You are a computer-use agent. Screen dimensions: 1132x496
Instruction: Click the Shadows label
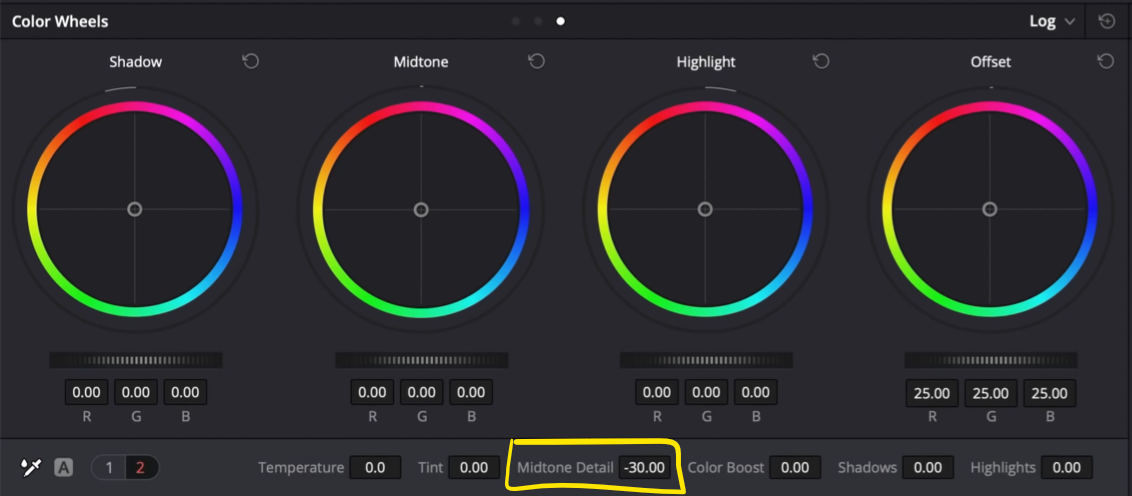click(867, 467)
